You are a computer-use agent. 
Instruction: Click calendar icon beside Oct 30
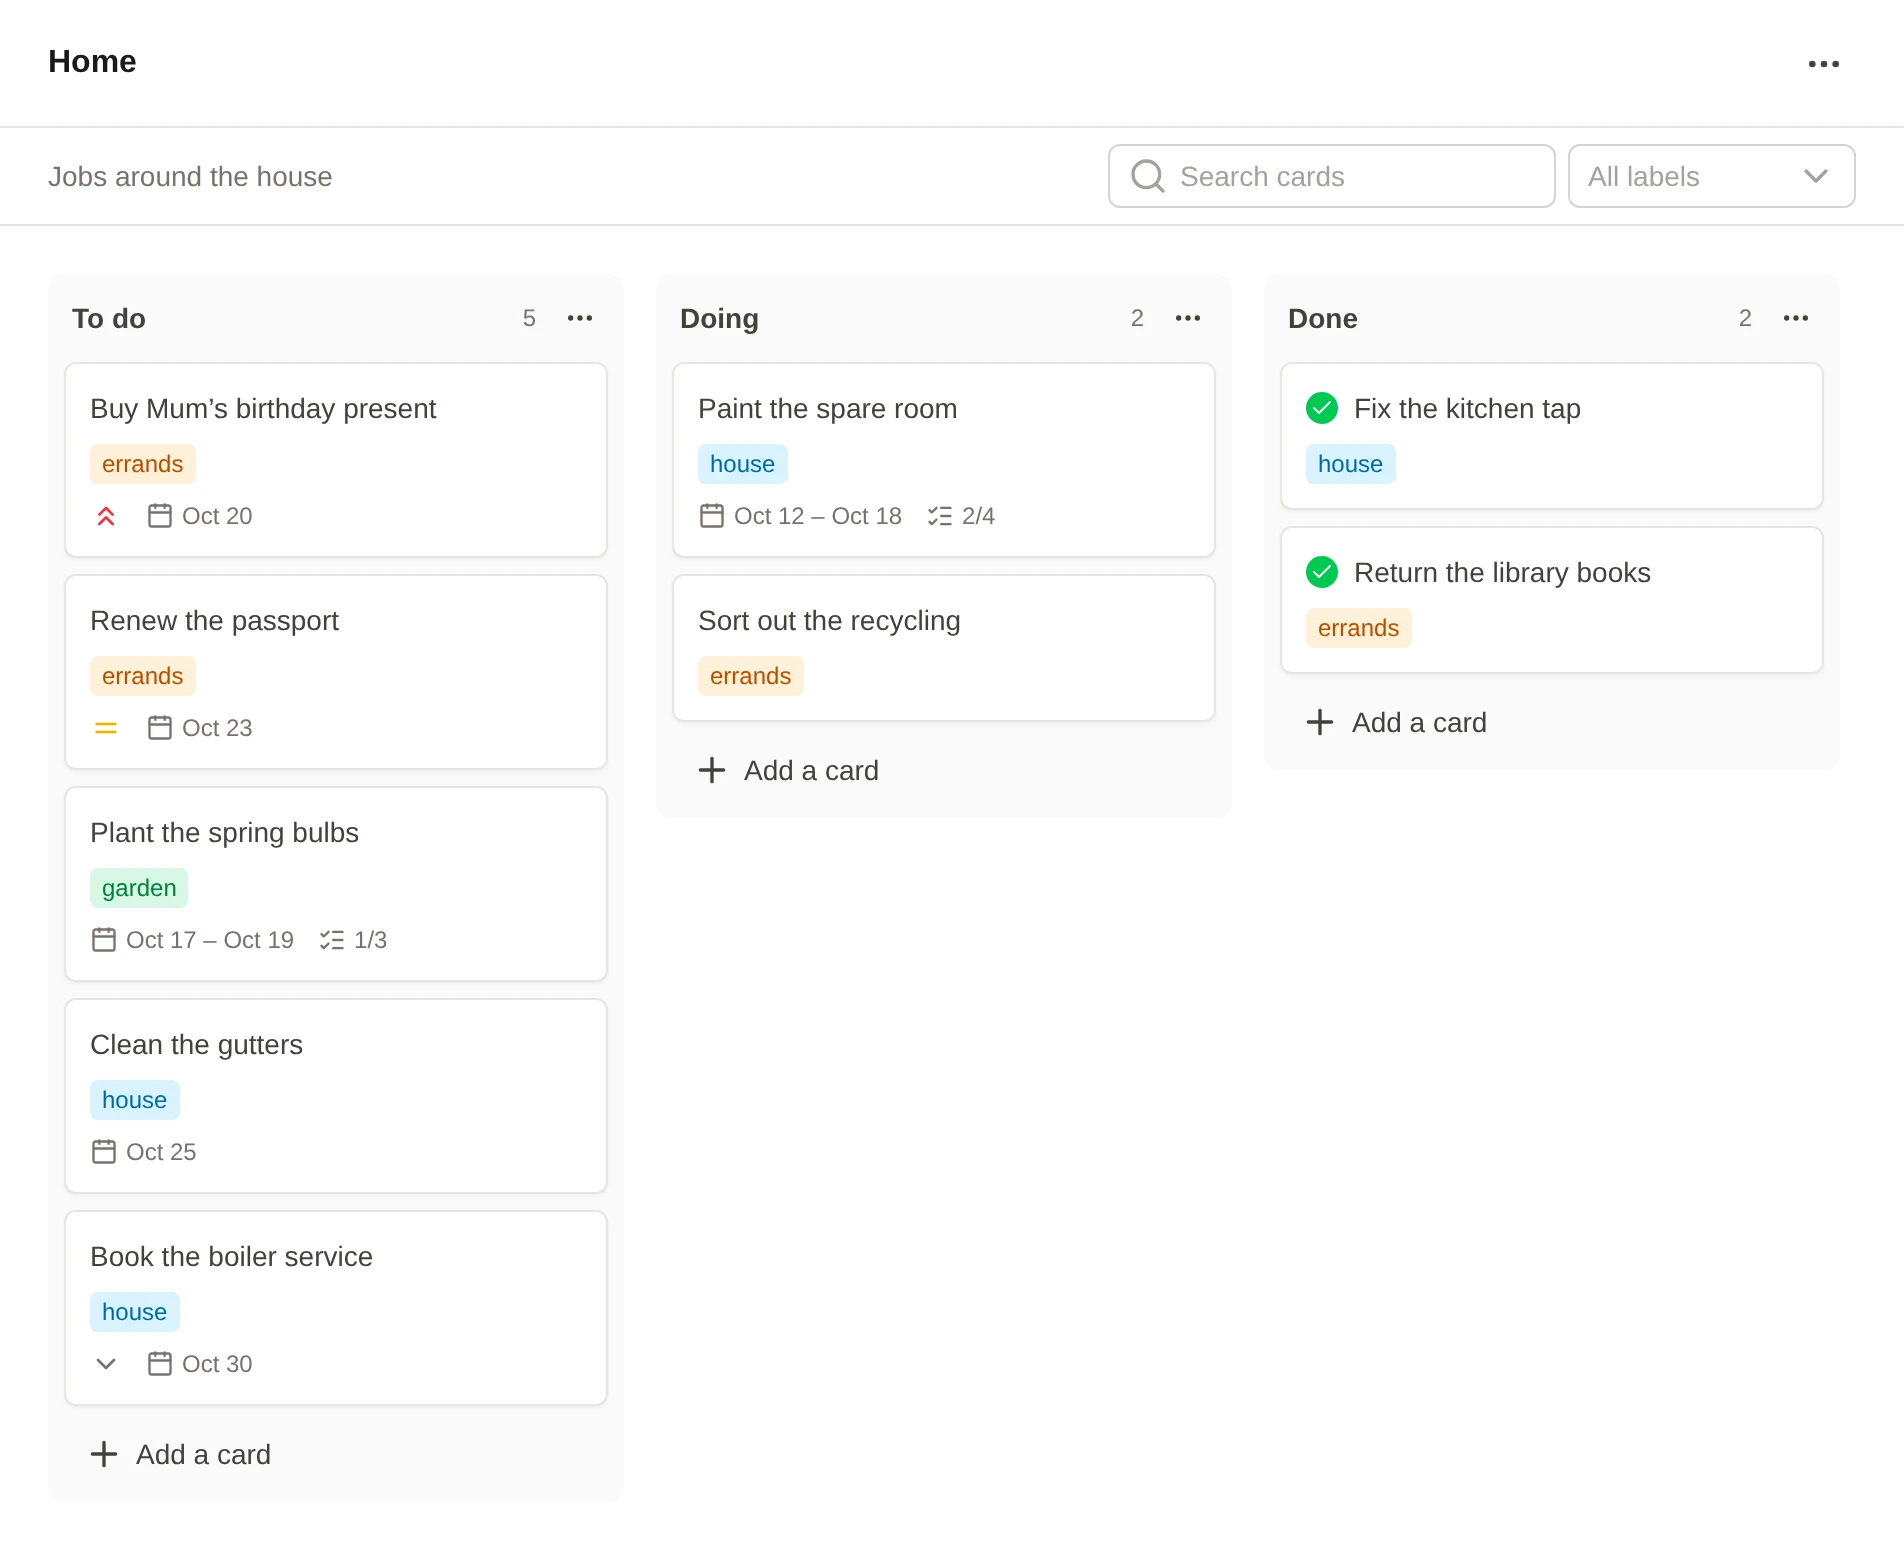160,1364
